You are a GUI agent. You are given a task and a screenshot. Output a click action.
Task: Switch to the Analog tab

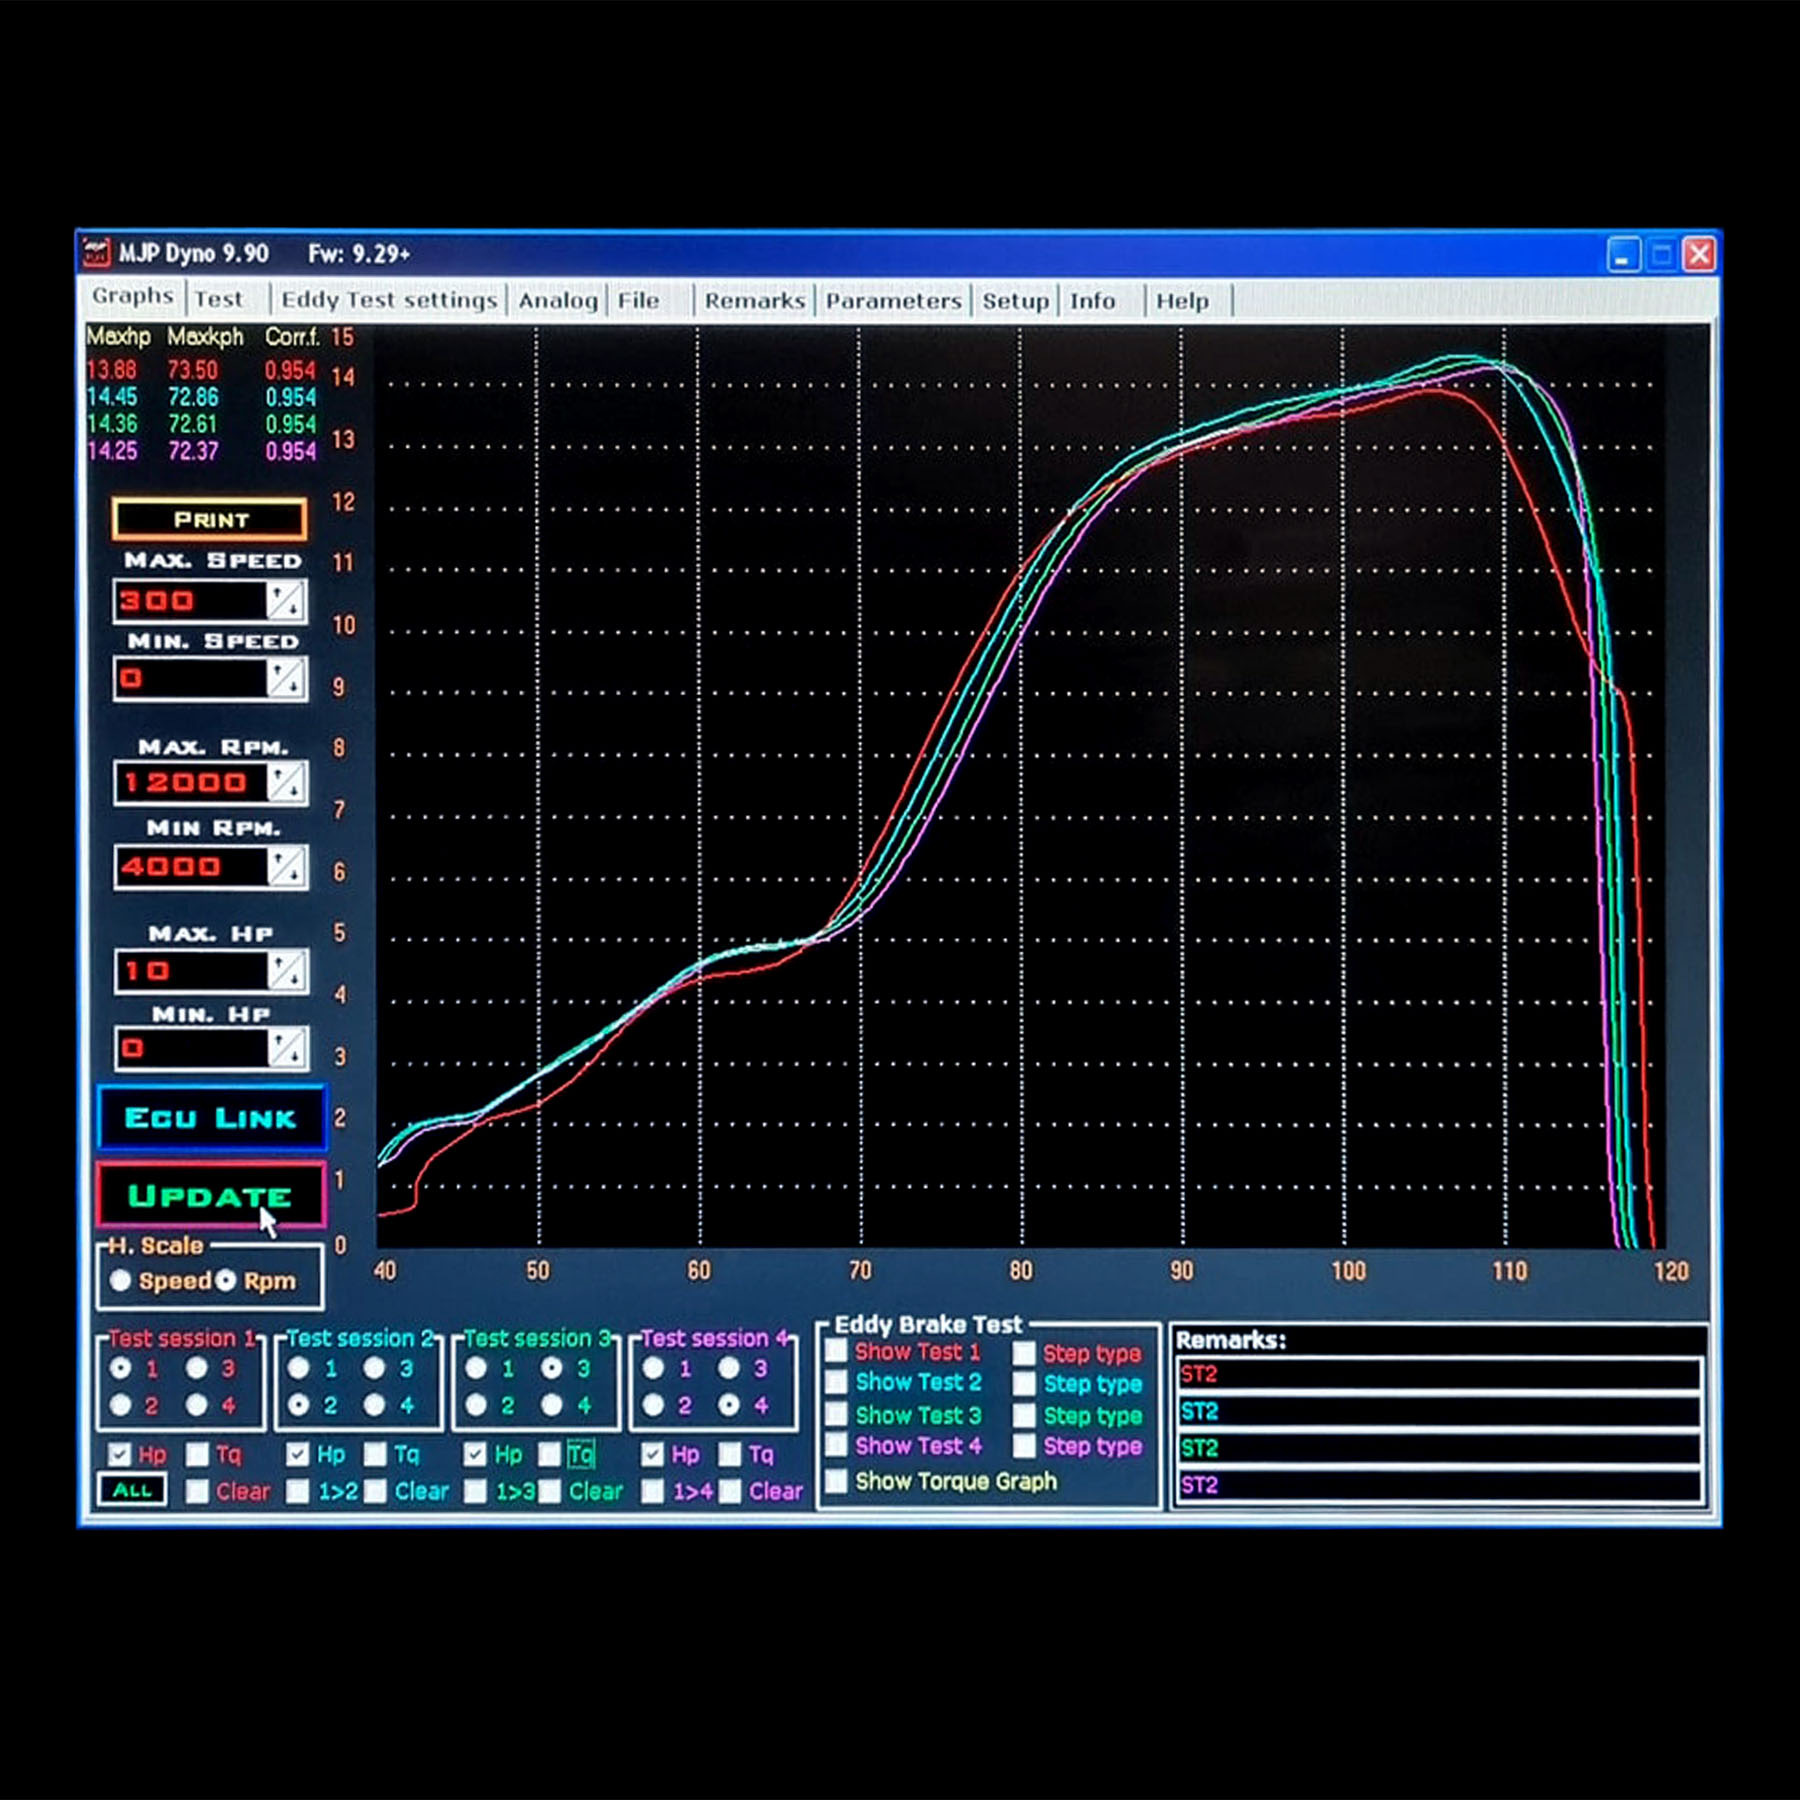coord(558,300)
